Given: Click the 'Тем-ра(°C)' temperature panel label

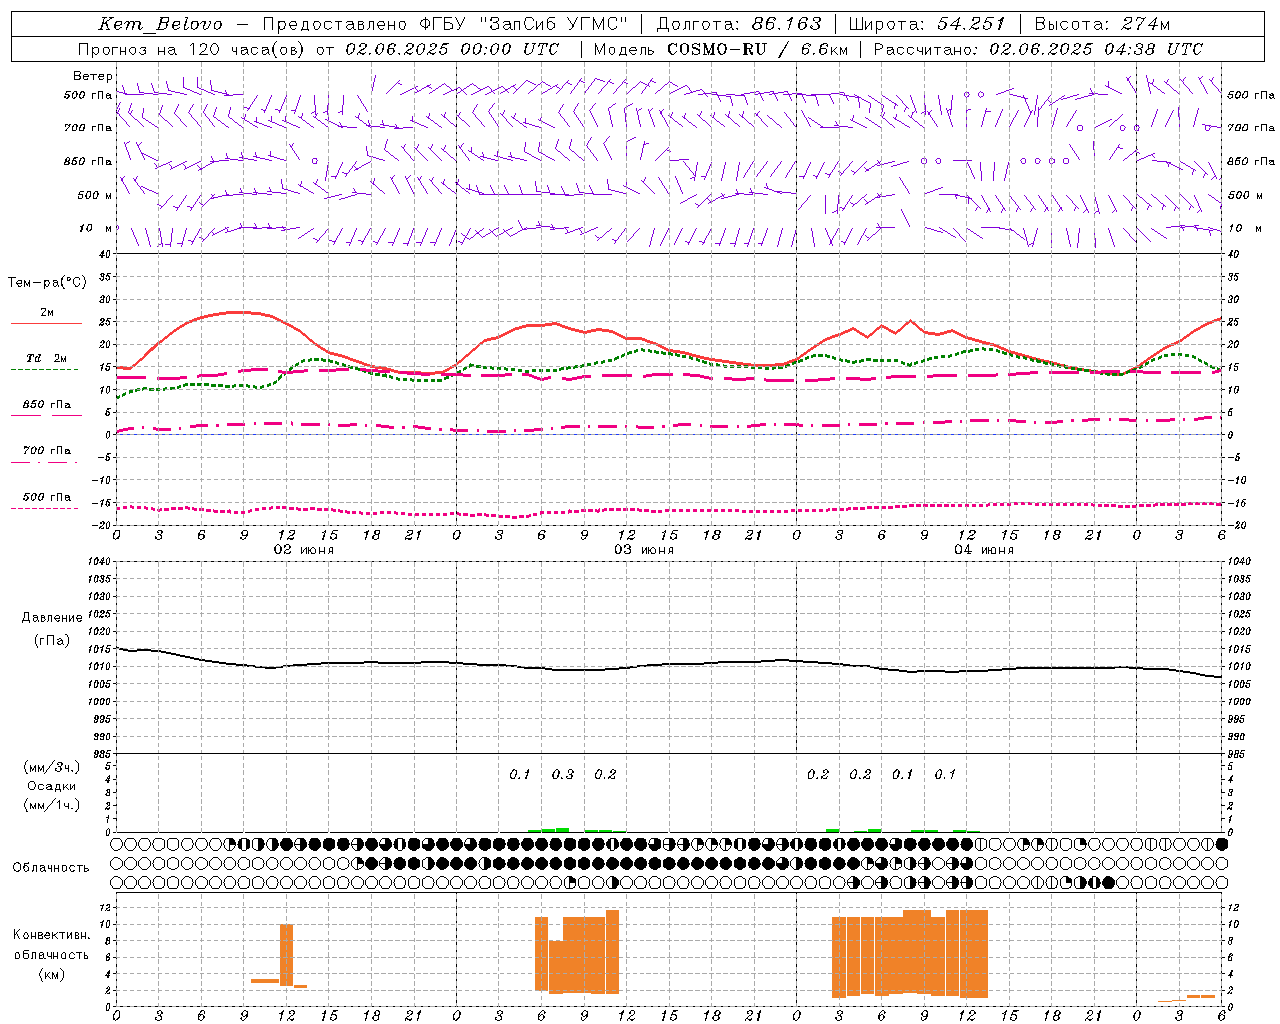Looking at the screenshot, I should [x=47, y=283].
